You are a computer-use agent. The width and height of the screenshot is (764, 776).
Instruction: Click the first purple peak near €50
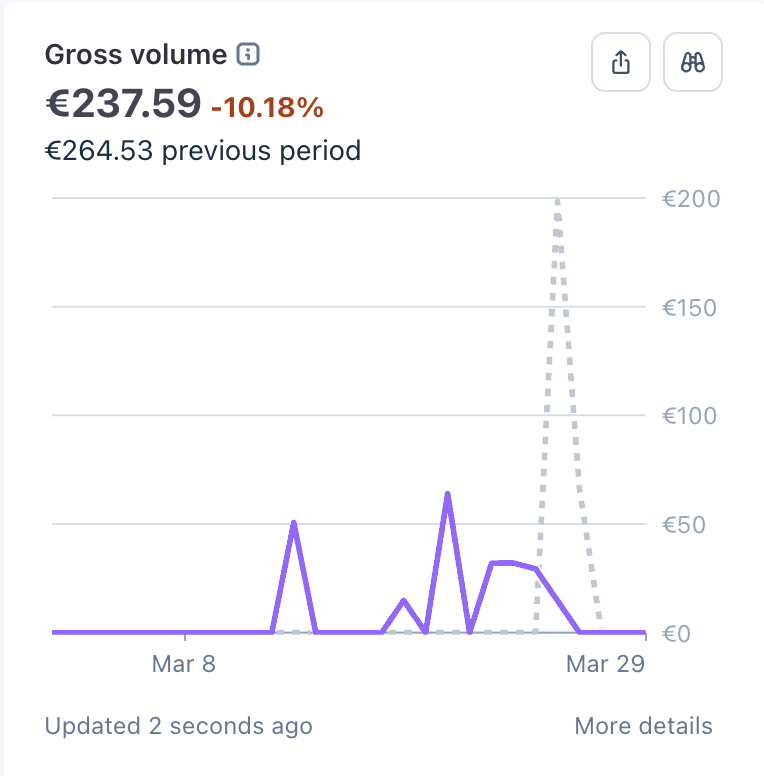tap(294, 524)
